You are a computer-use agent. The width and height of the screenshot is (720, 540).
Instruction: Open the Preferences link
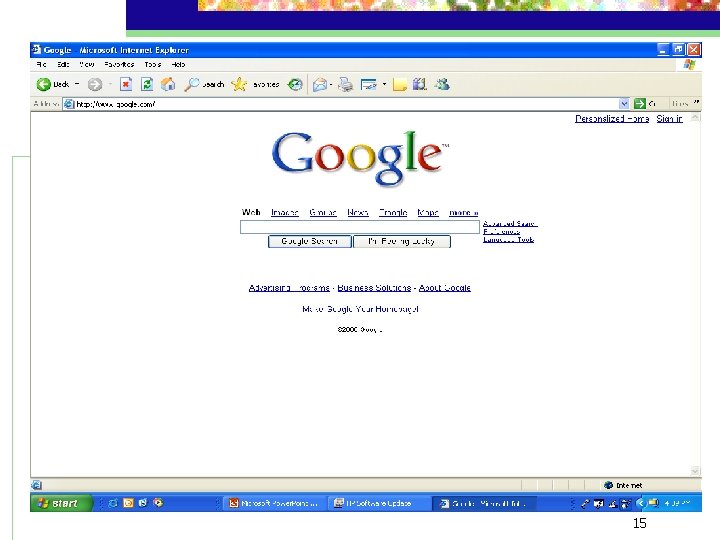point(501,231)
